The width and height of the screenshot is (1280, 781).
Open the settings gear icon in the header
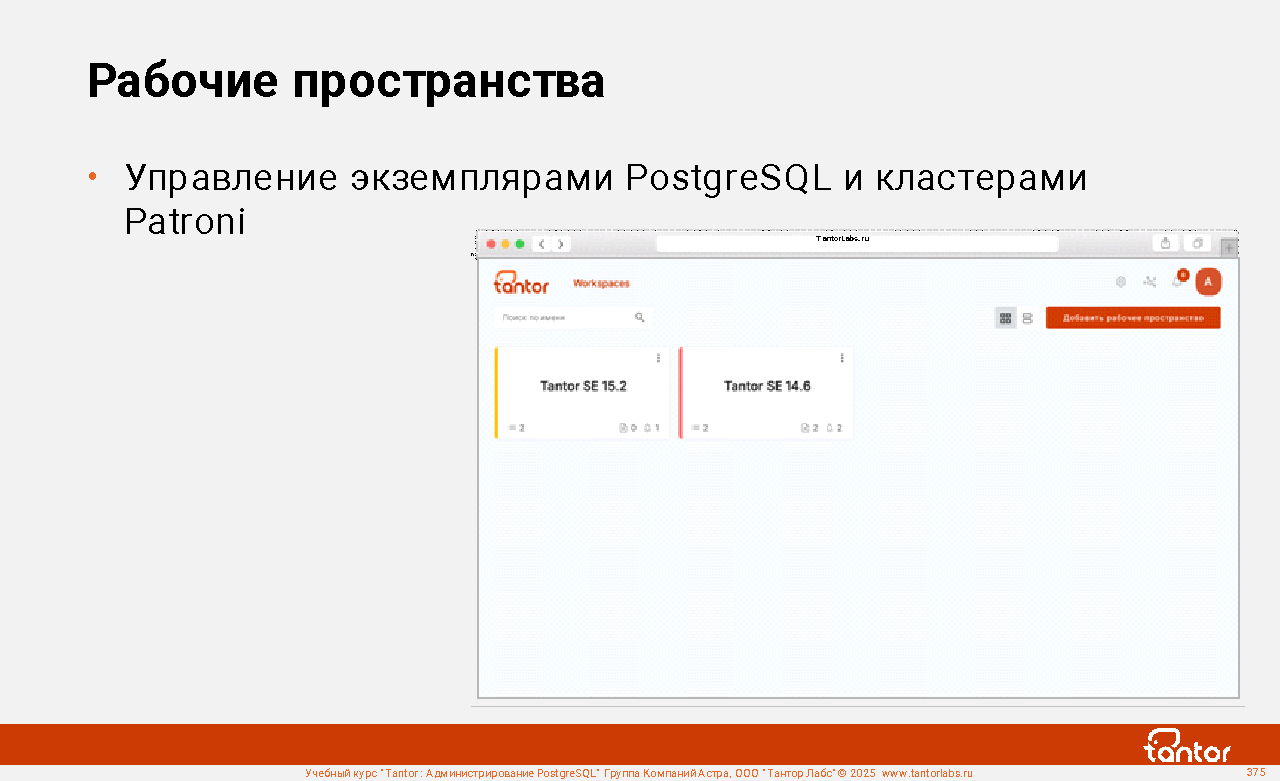click(1121, 282)
